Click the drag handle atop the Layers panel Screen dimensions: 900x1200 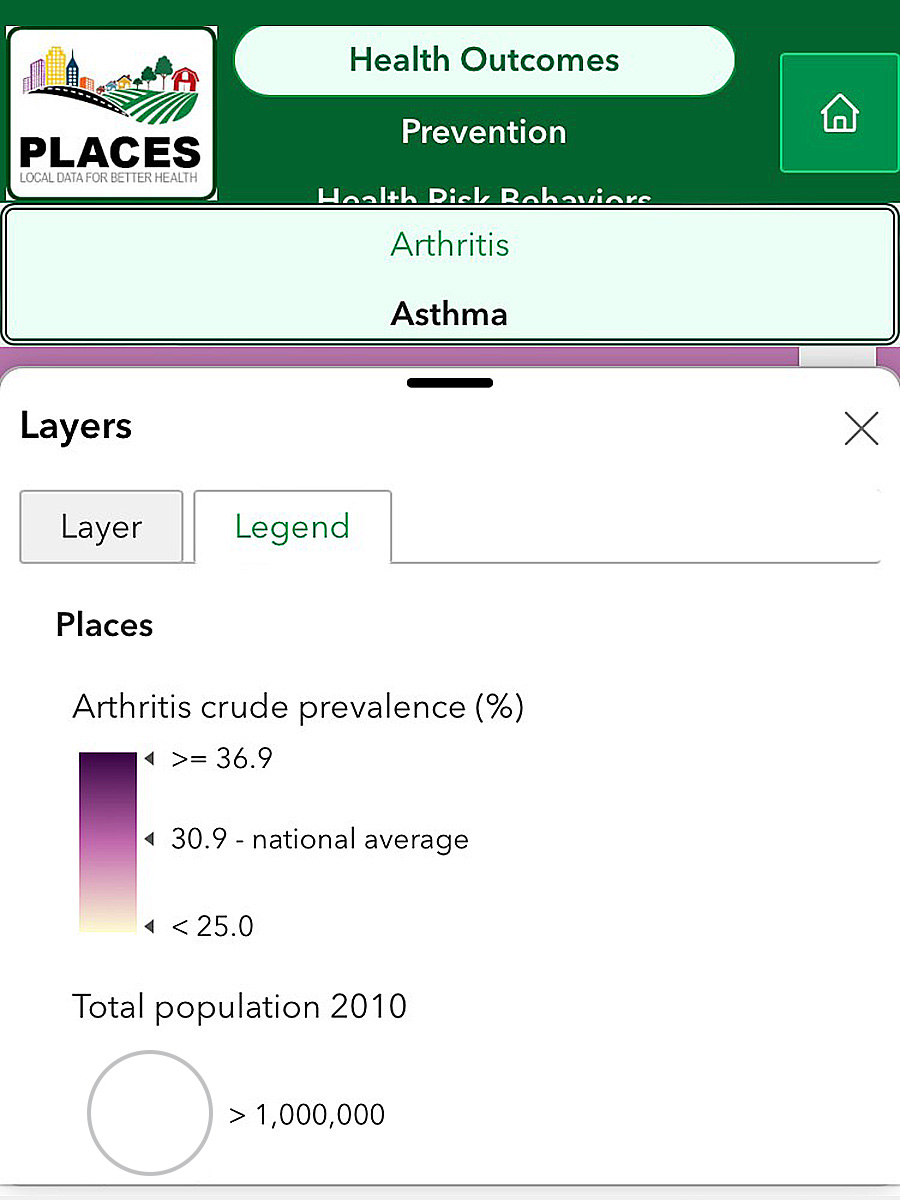click(450, 382)
